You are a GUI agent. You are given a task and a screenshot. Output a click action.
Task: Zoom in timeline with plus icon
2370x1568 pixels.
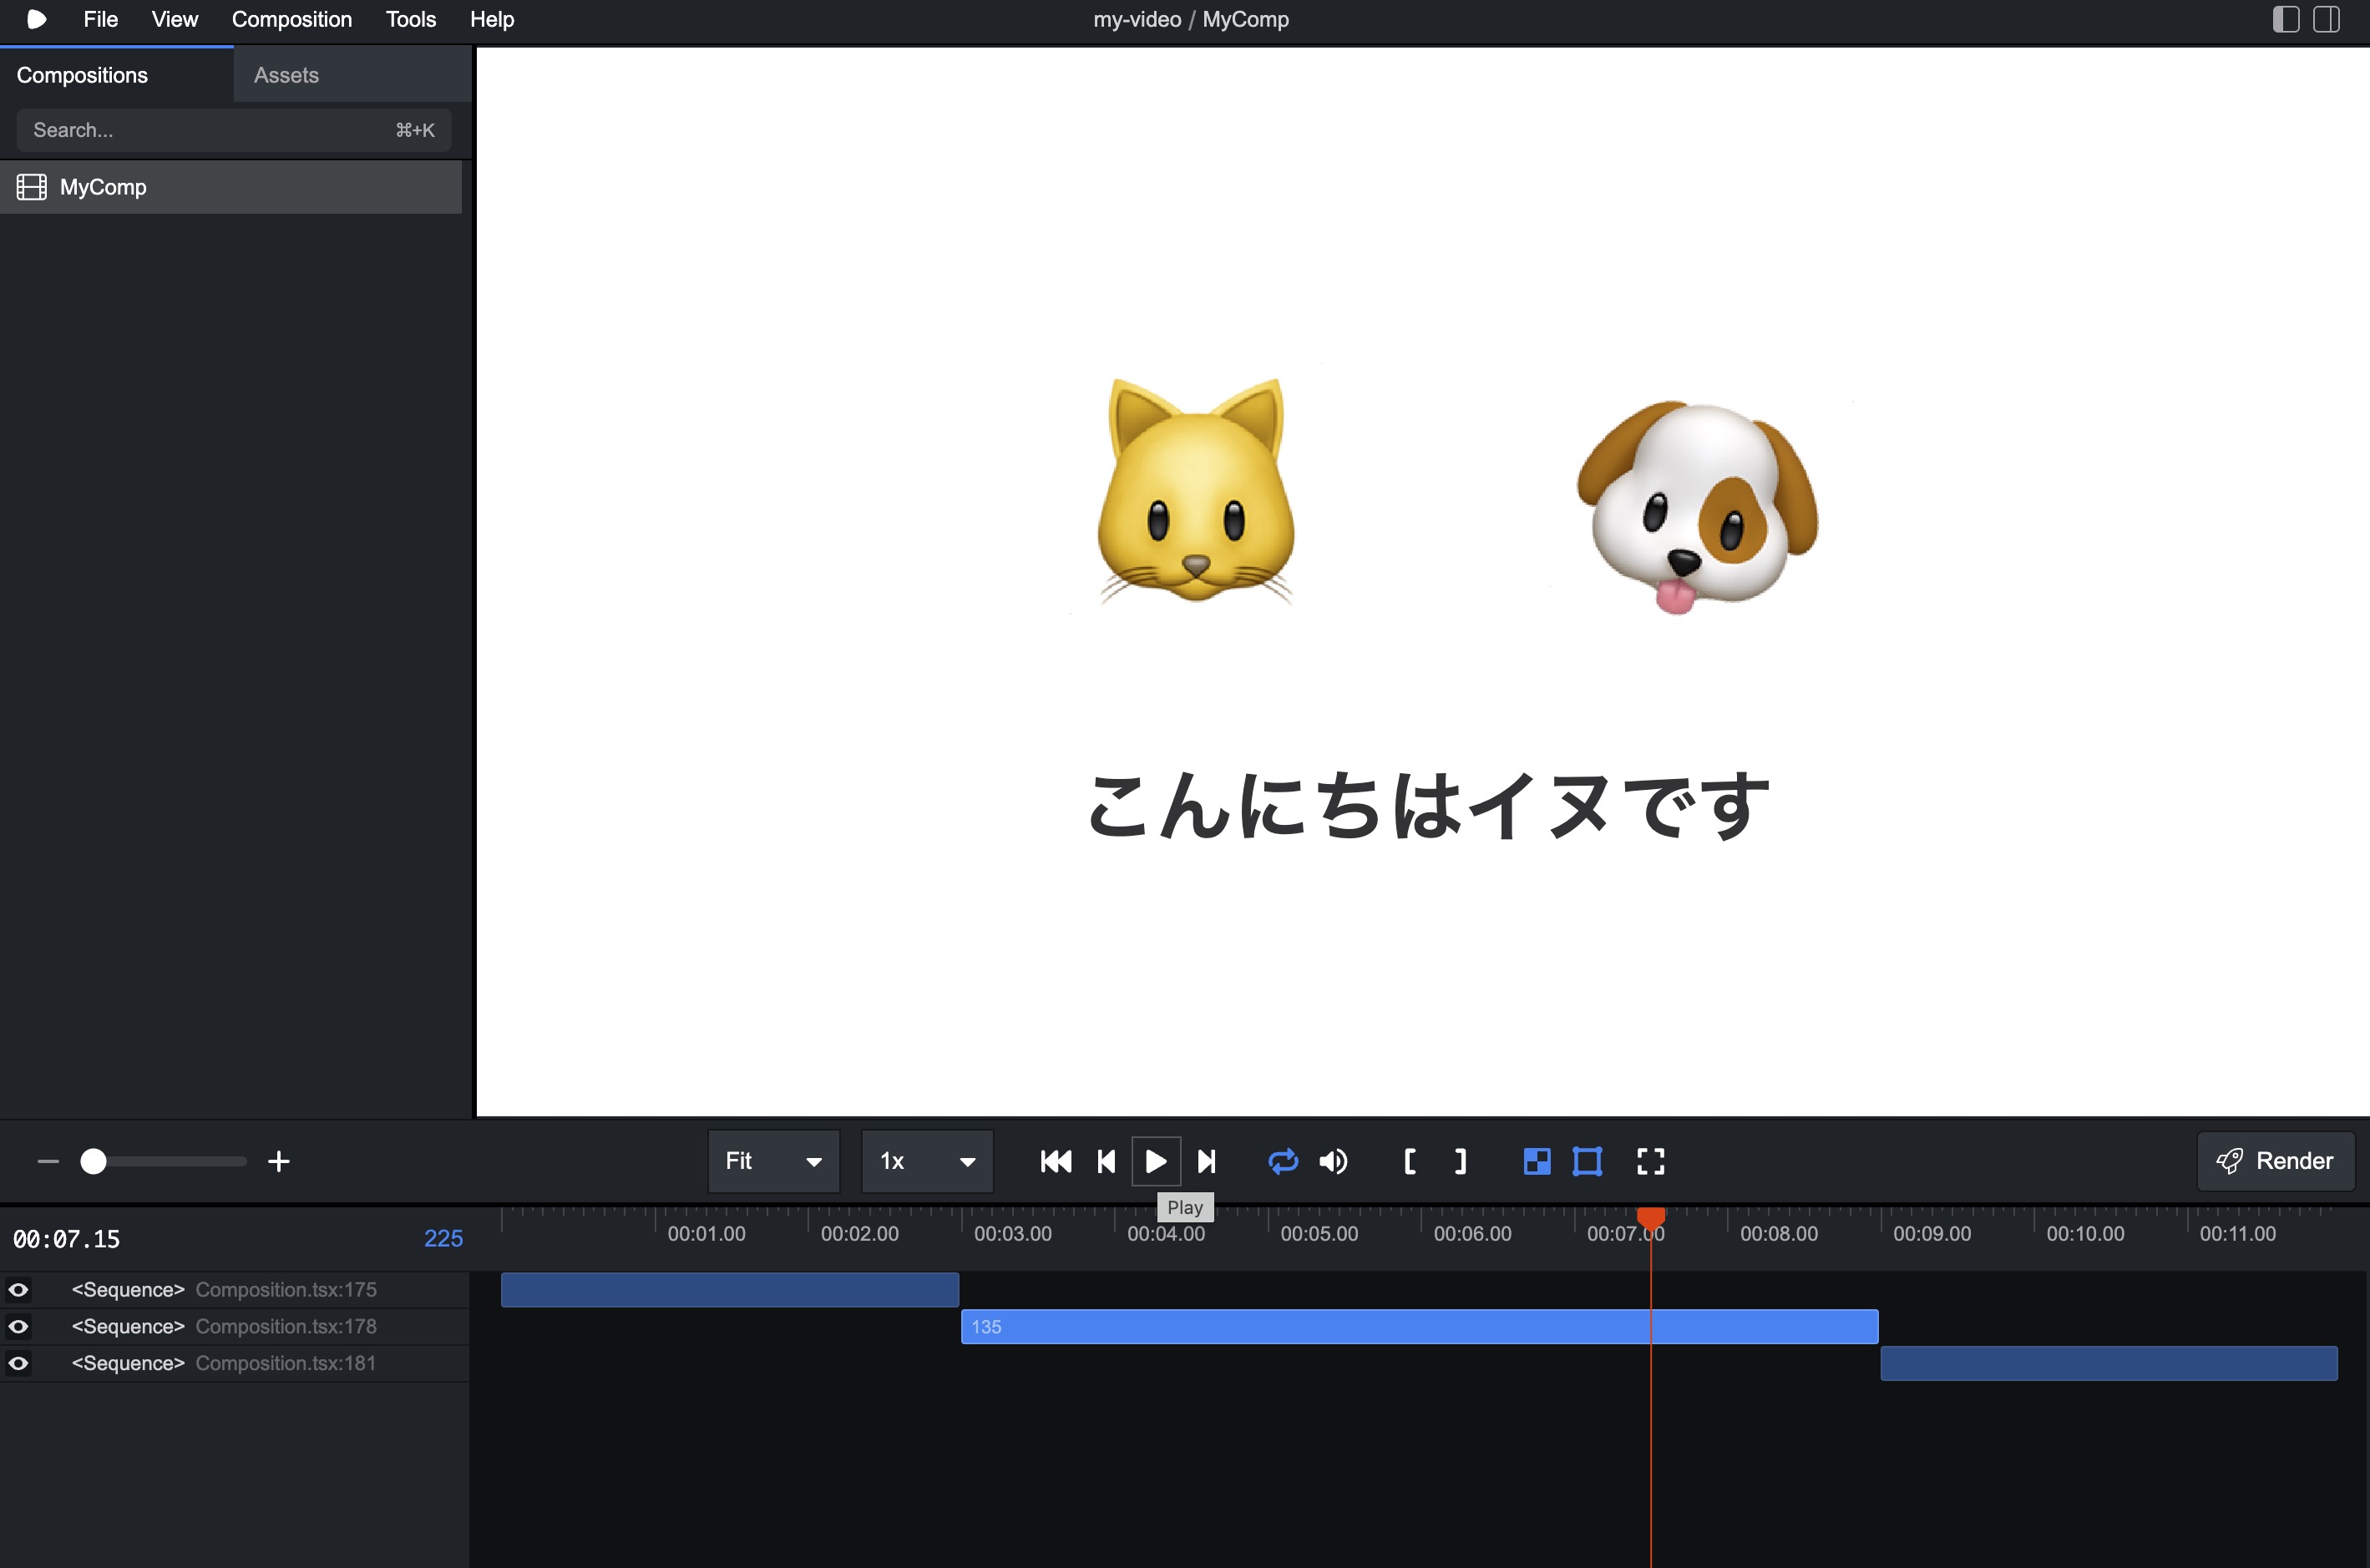(279, 1161)
